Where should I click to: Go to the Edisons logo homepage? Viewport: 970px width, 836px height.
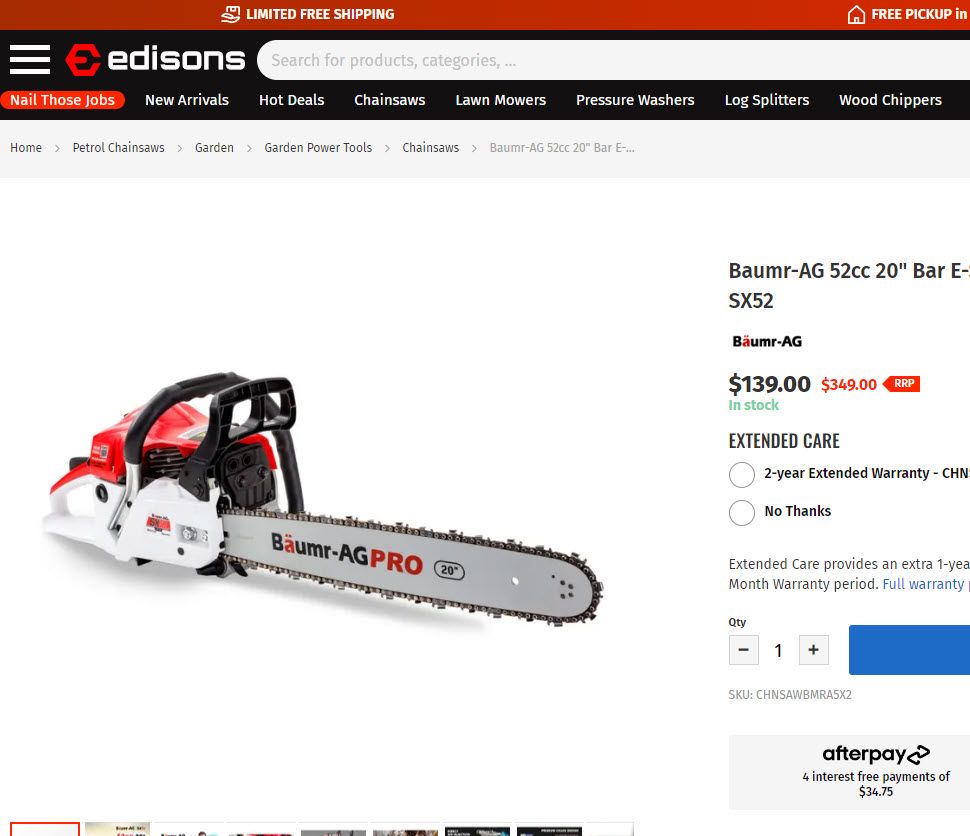tap(155, 59)
